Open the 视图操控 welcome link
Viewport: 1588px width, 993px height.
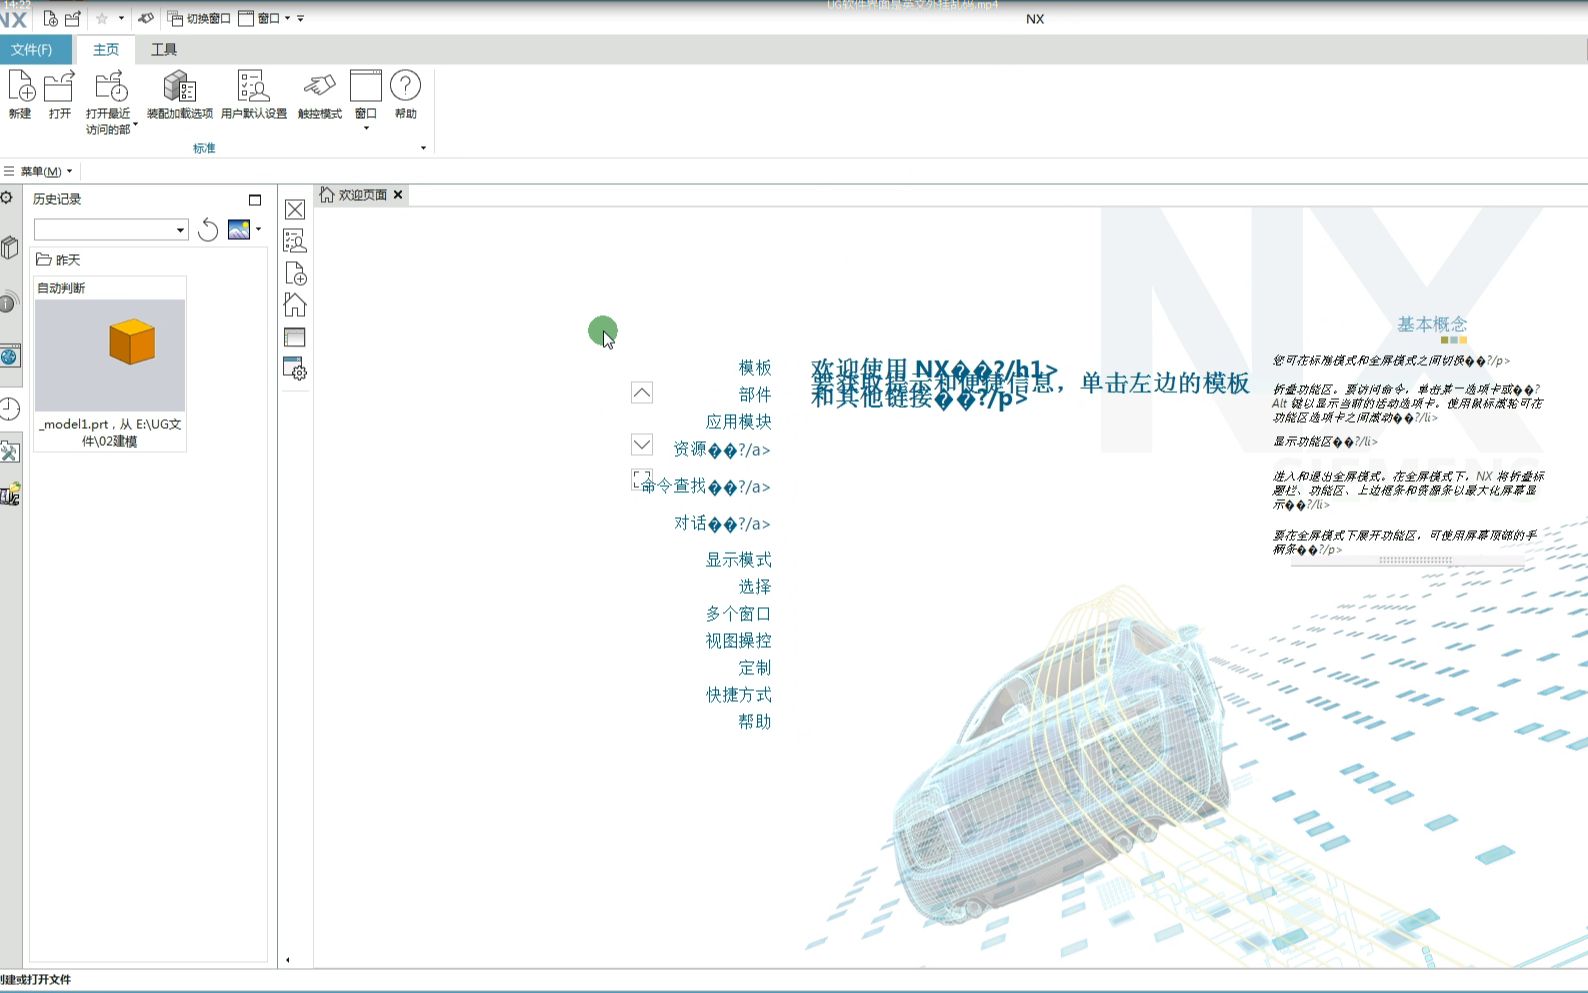click(x=738, y=641)
